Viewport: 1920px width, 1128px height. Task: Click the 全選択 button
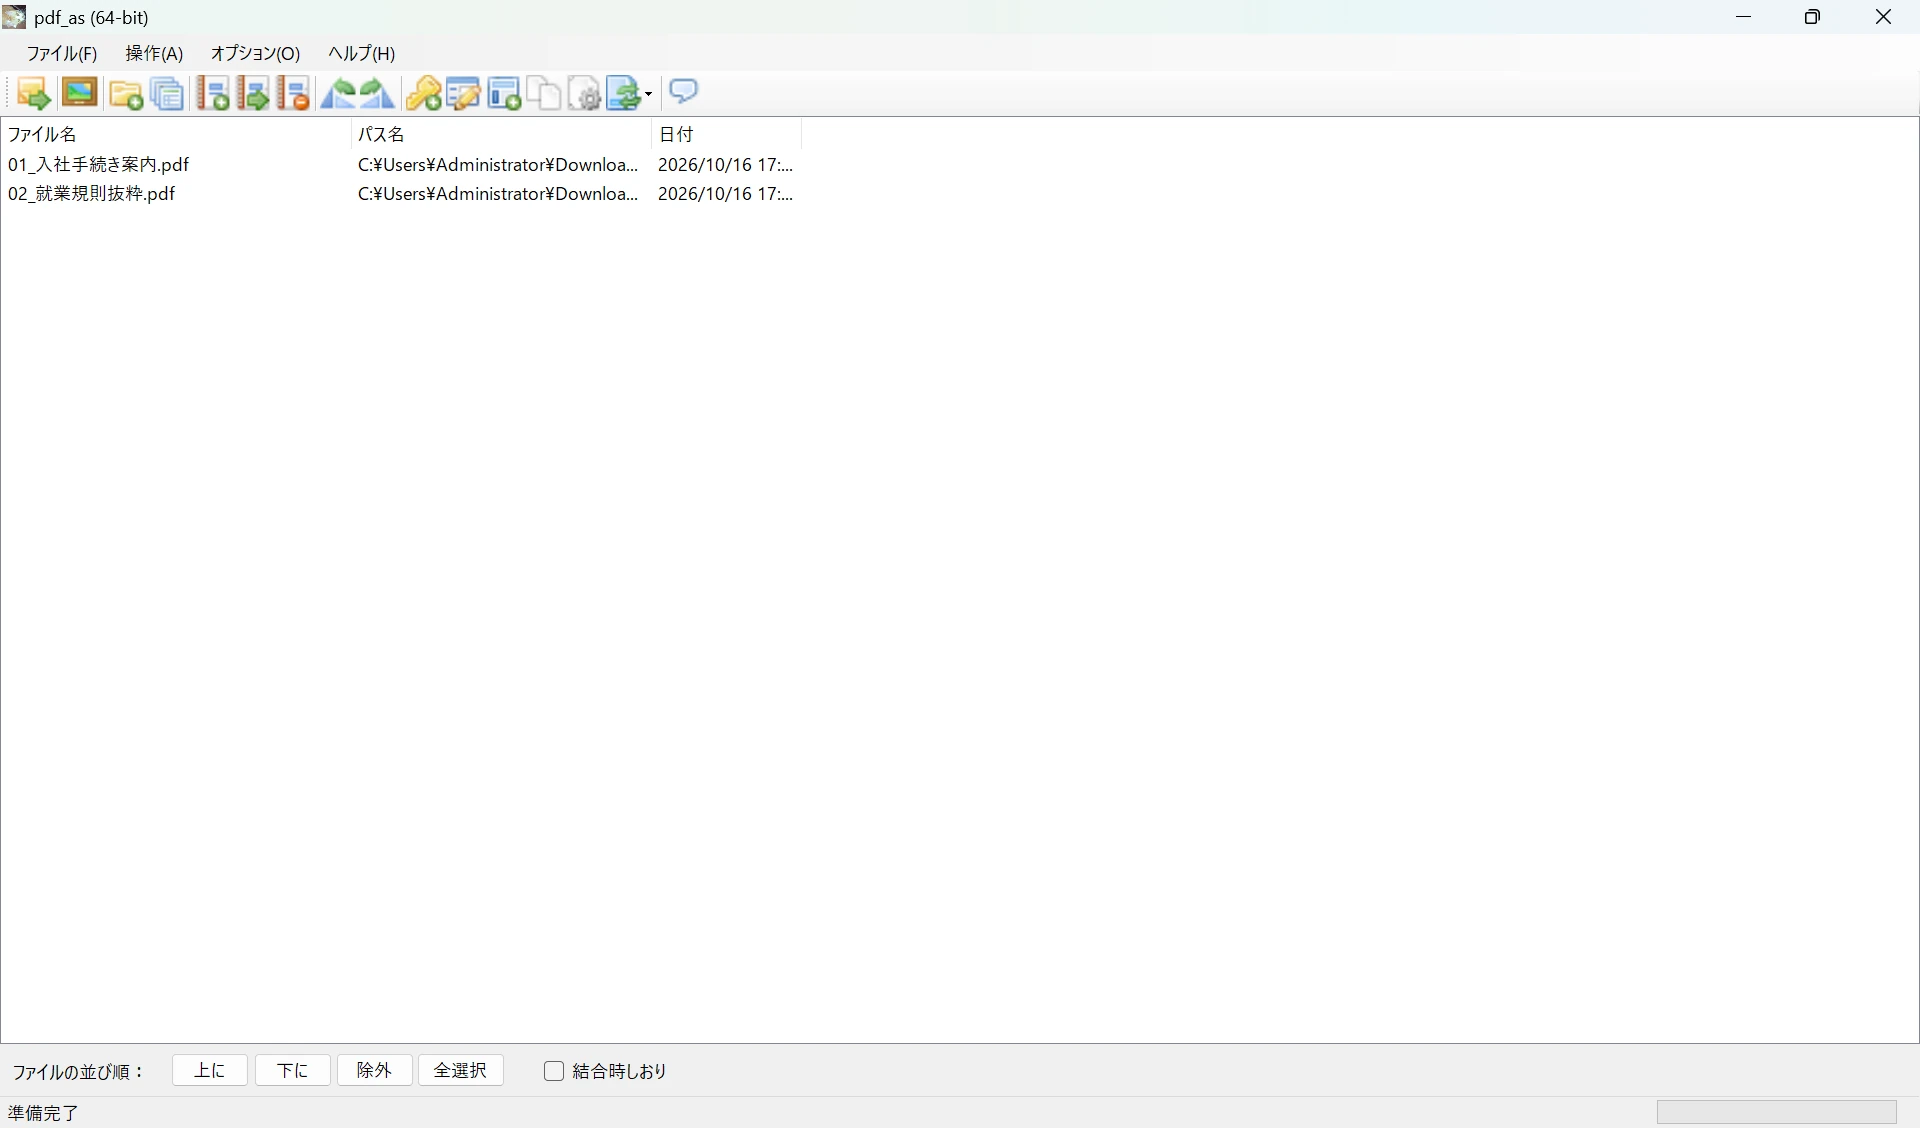(461, 1071)
